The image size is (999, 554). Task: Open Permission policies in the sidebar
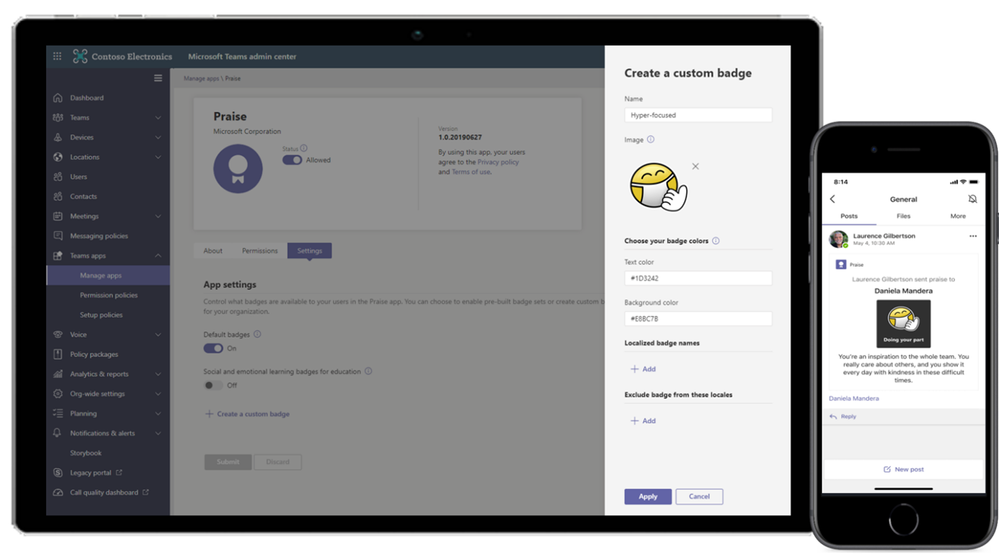pos(108,295)
